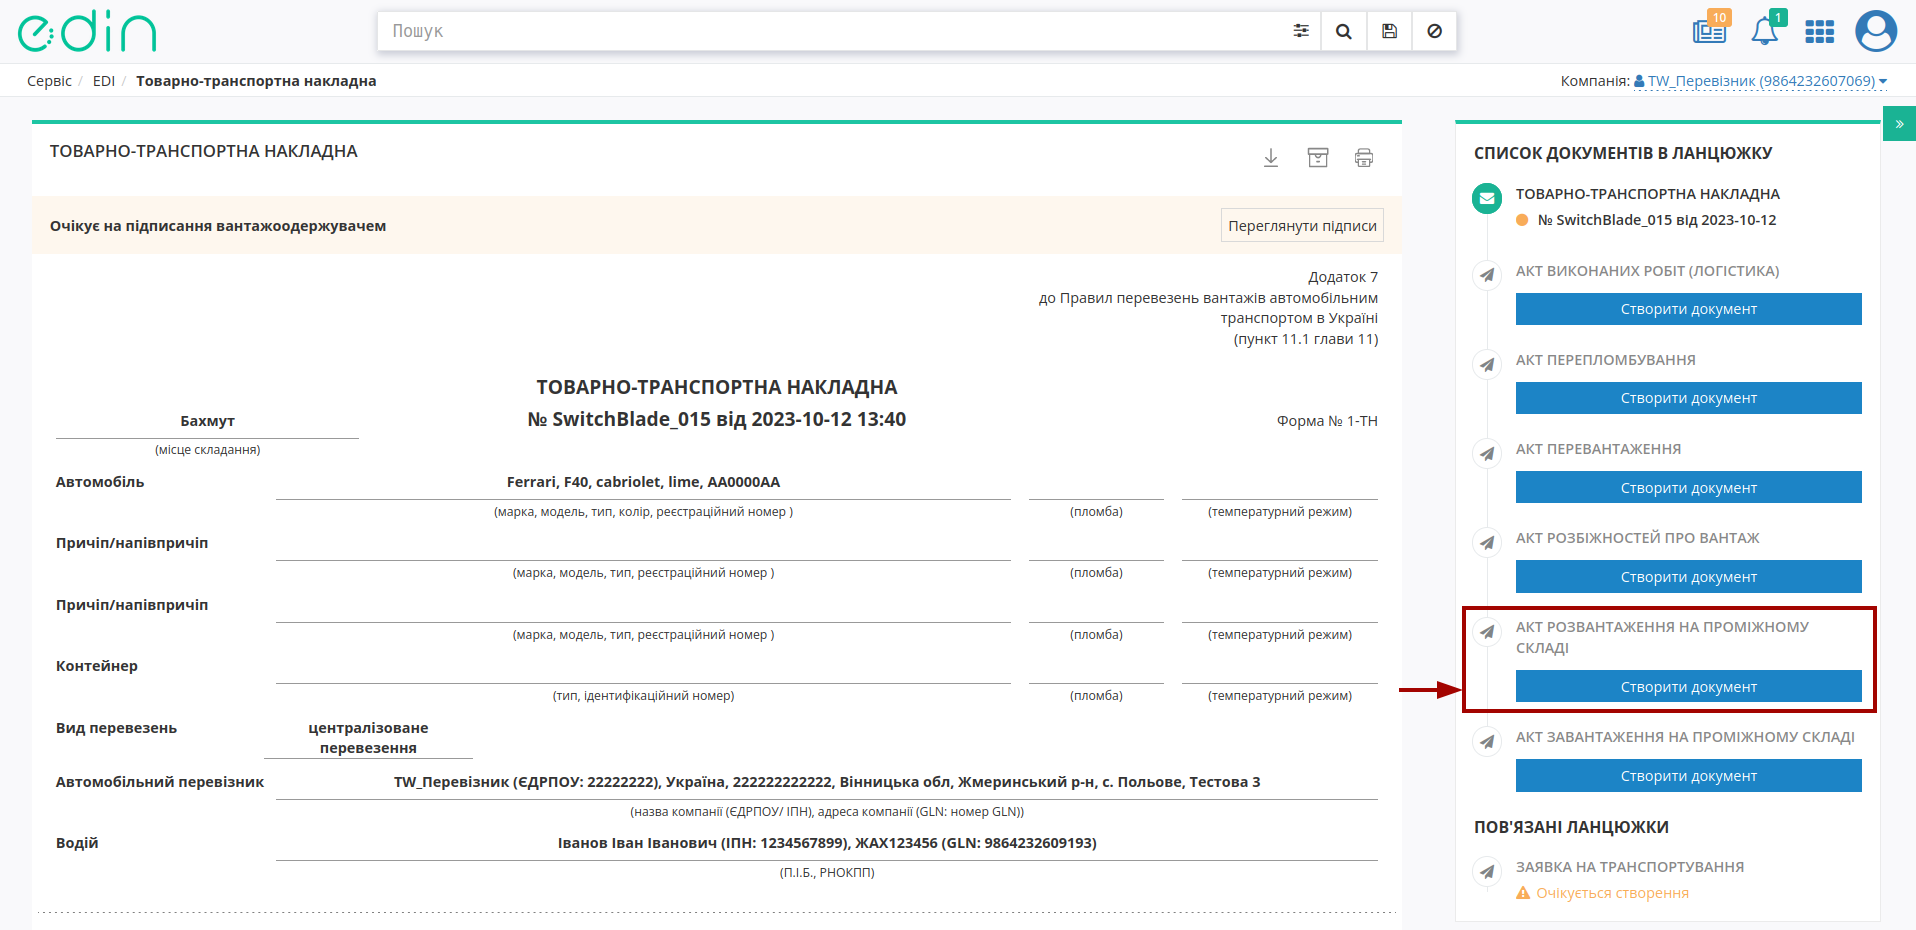Click paper plane icon beside АКТ РОЗВАНТАЖЕННЯ
Screen dimensions: 1916x930
tap(1487, 631)
